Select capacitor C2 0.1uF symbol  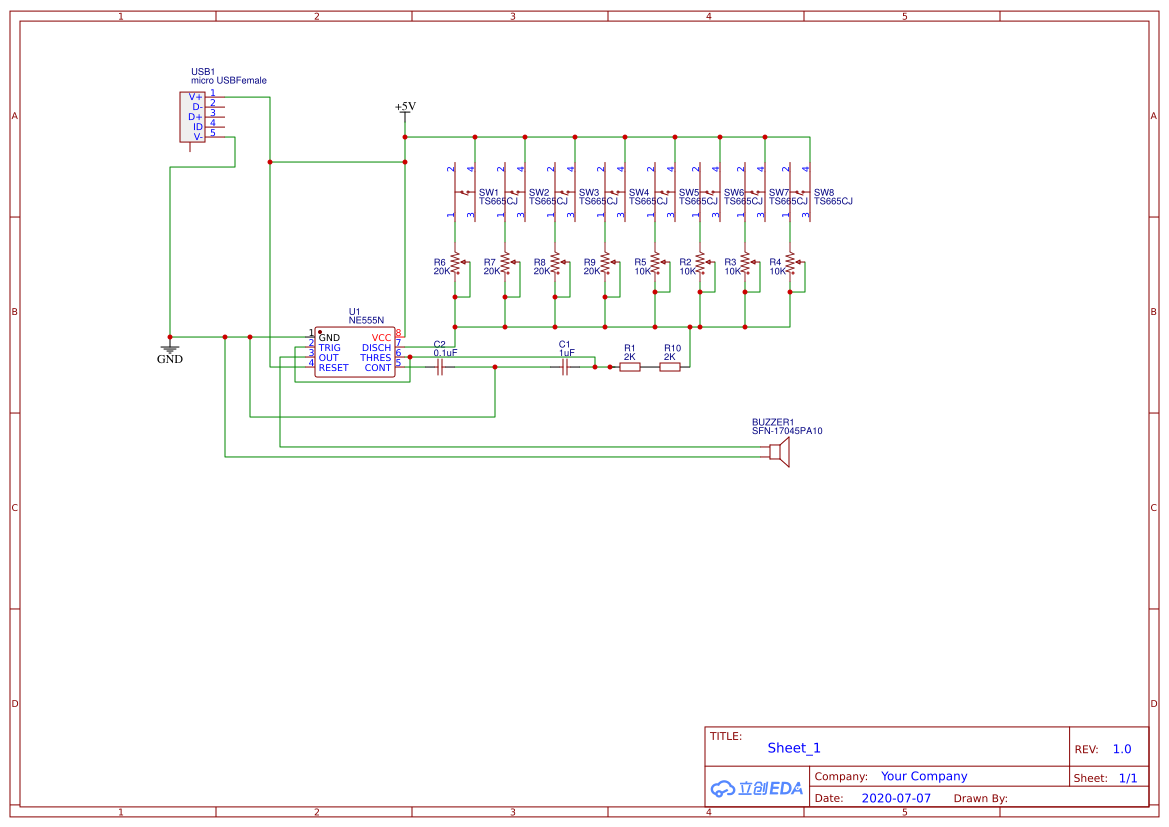(441, 367)
